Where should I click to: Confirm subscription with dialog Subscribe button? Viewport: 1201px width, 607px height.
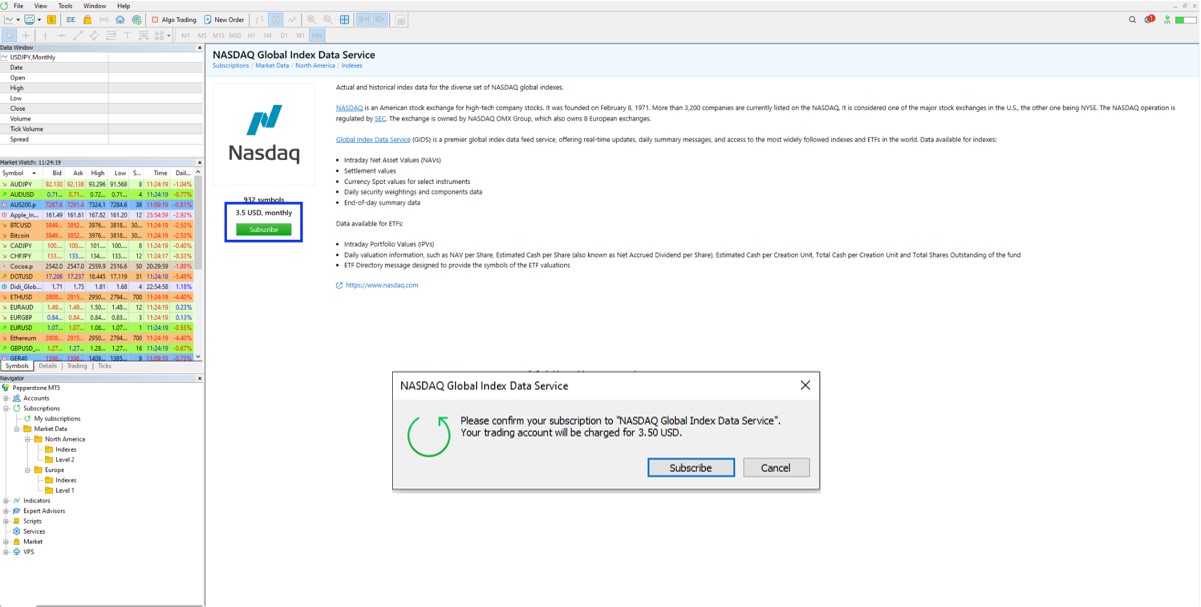tap(690, 467)
